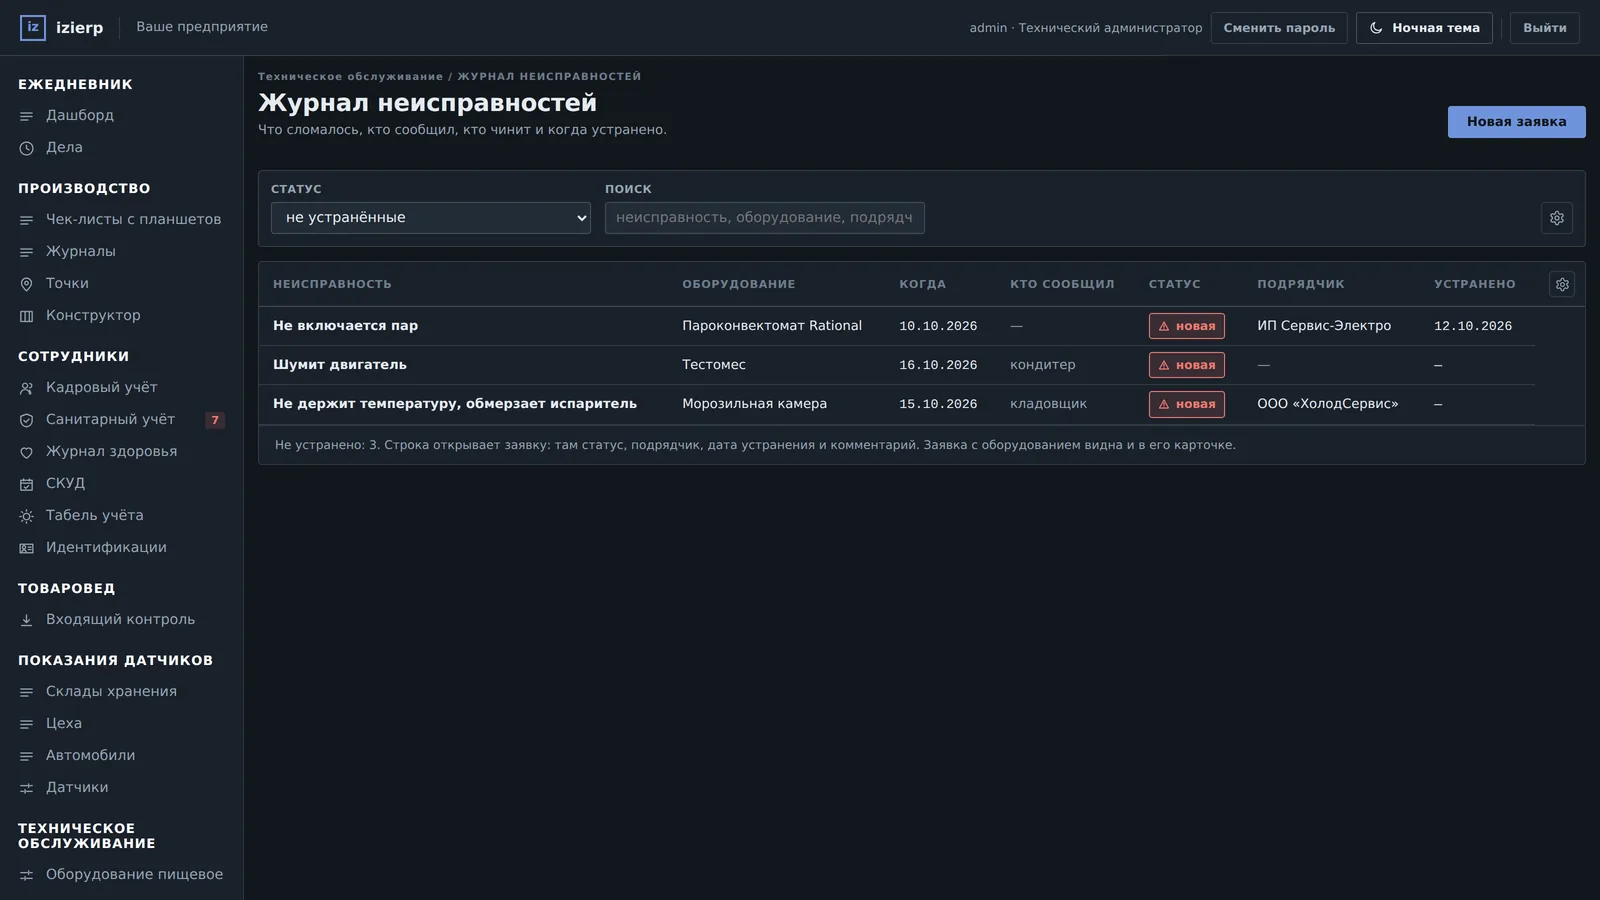Click the Неисправность column header

[x=332, y=284]
